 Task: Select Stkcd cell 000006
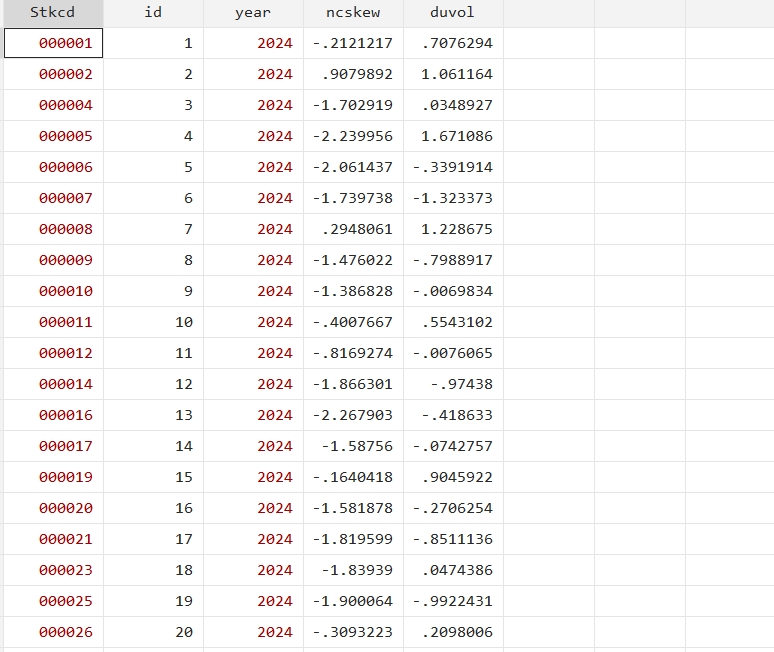click(x=53, y=167)
